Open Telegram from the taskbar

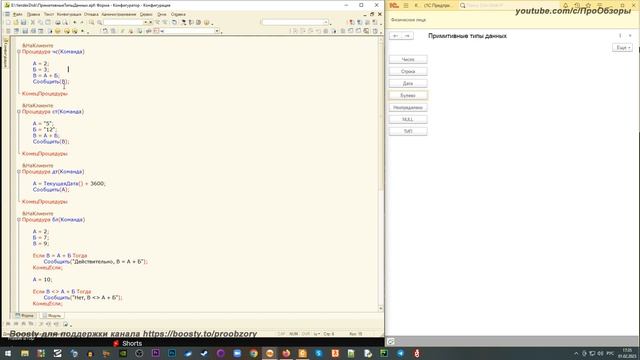(x=400, y=353)
